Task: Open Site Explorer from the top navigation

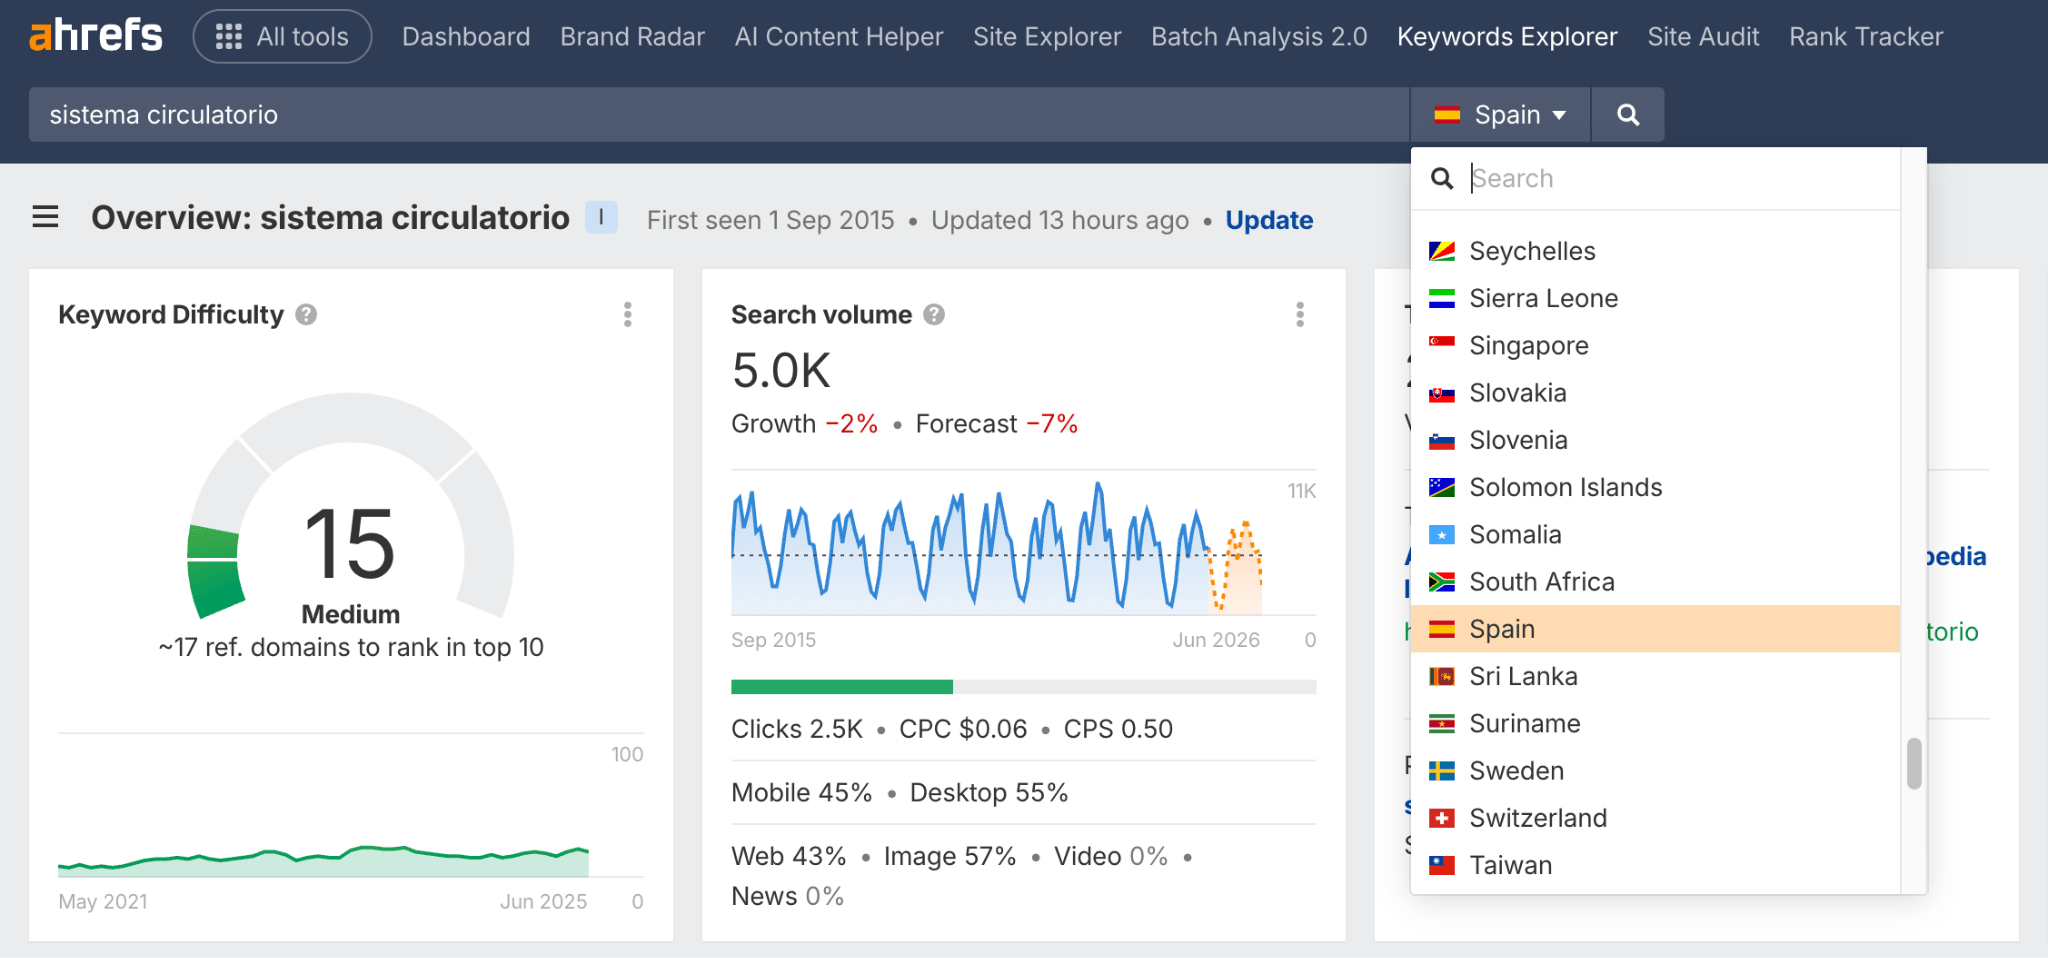Action: [1046, 36]
